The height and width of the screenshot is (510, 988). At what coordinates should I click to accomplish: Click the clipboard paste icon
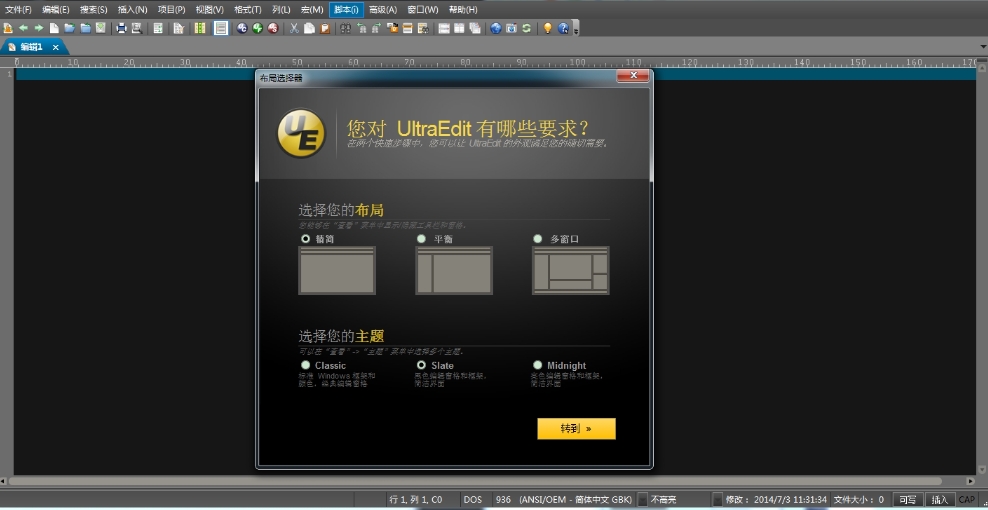325,28
